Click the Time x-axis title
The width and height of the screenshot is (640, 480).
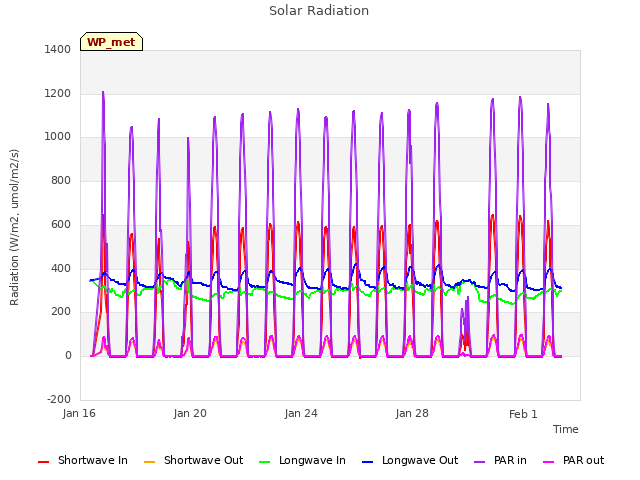click(566, 429)
